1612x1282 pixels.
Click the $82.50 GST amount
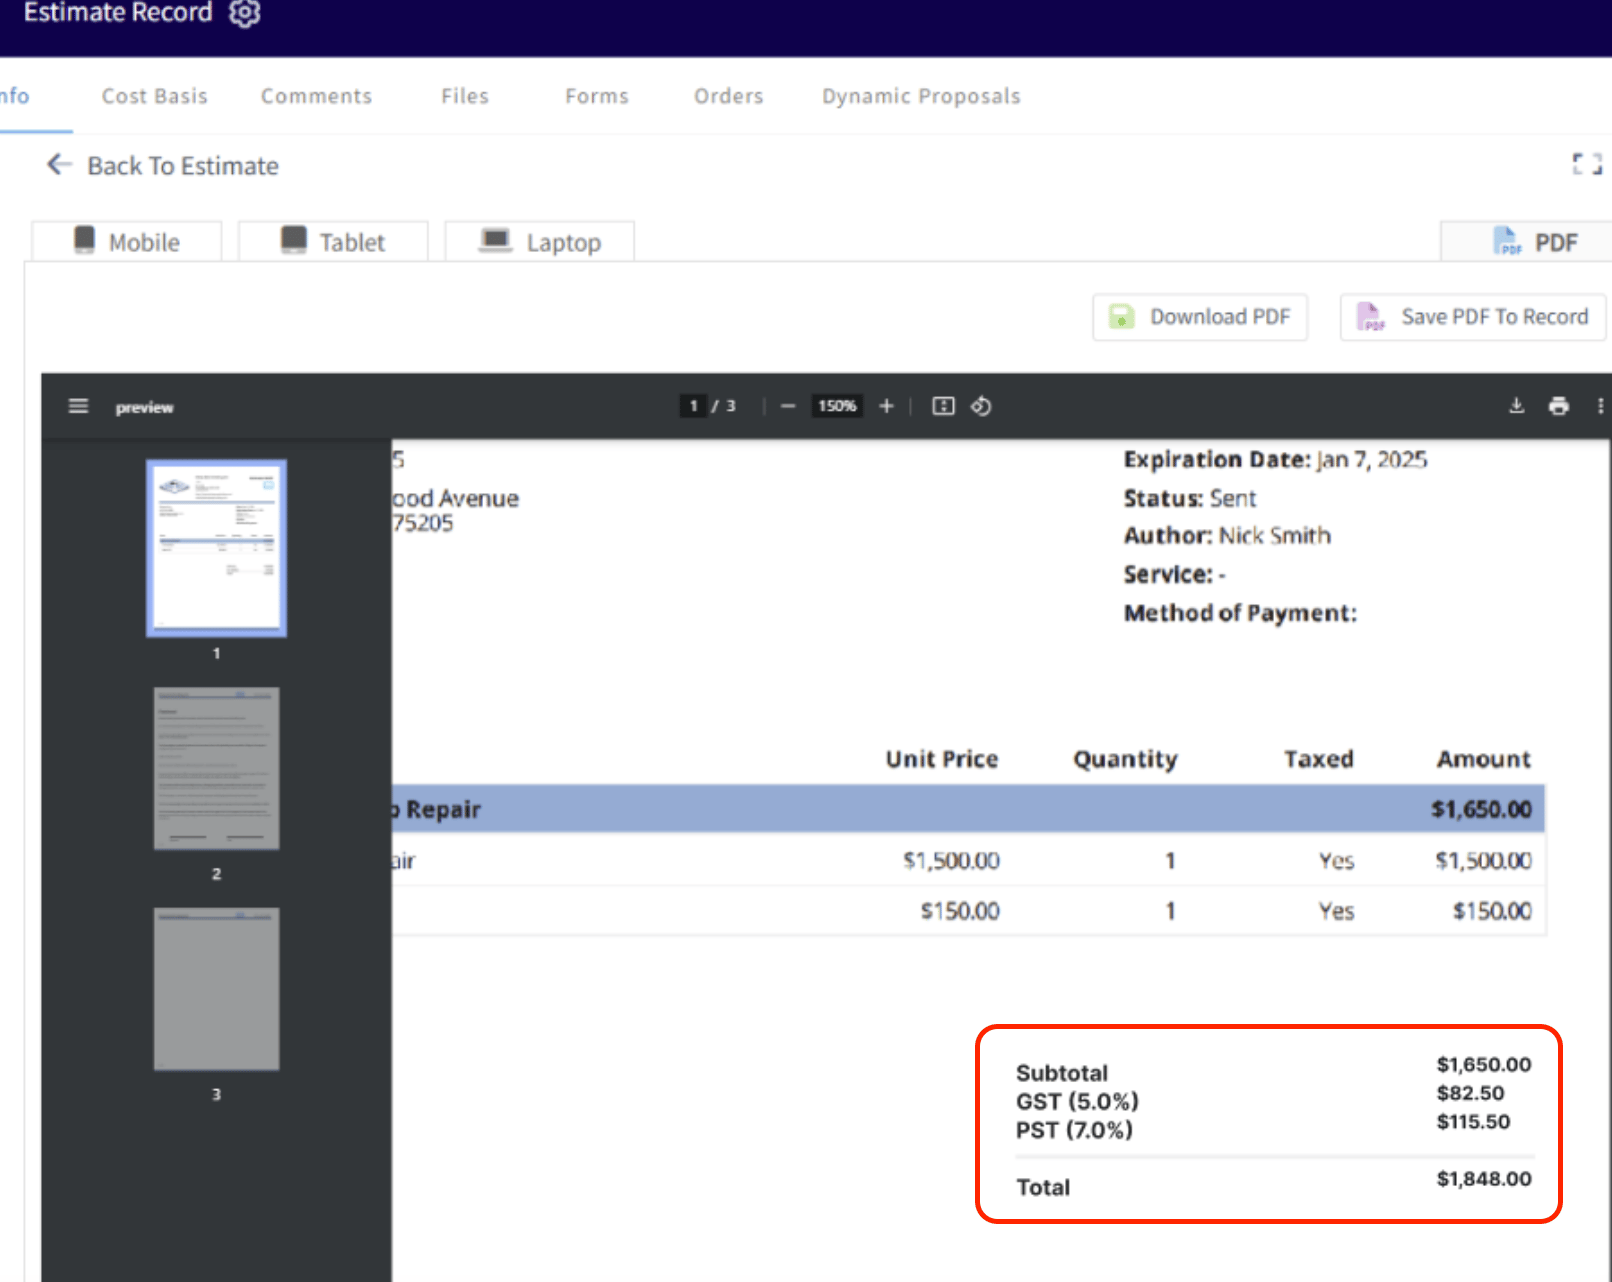[x=1470, y=1093]
